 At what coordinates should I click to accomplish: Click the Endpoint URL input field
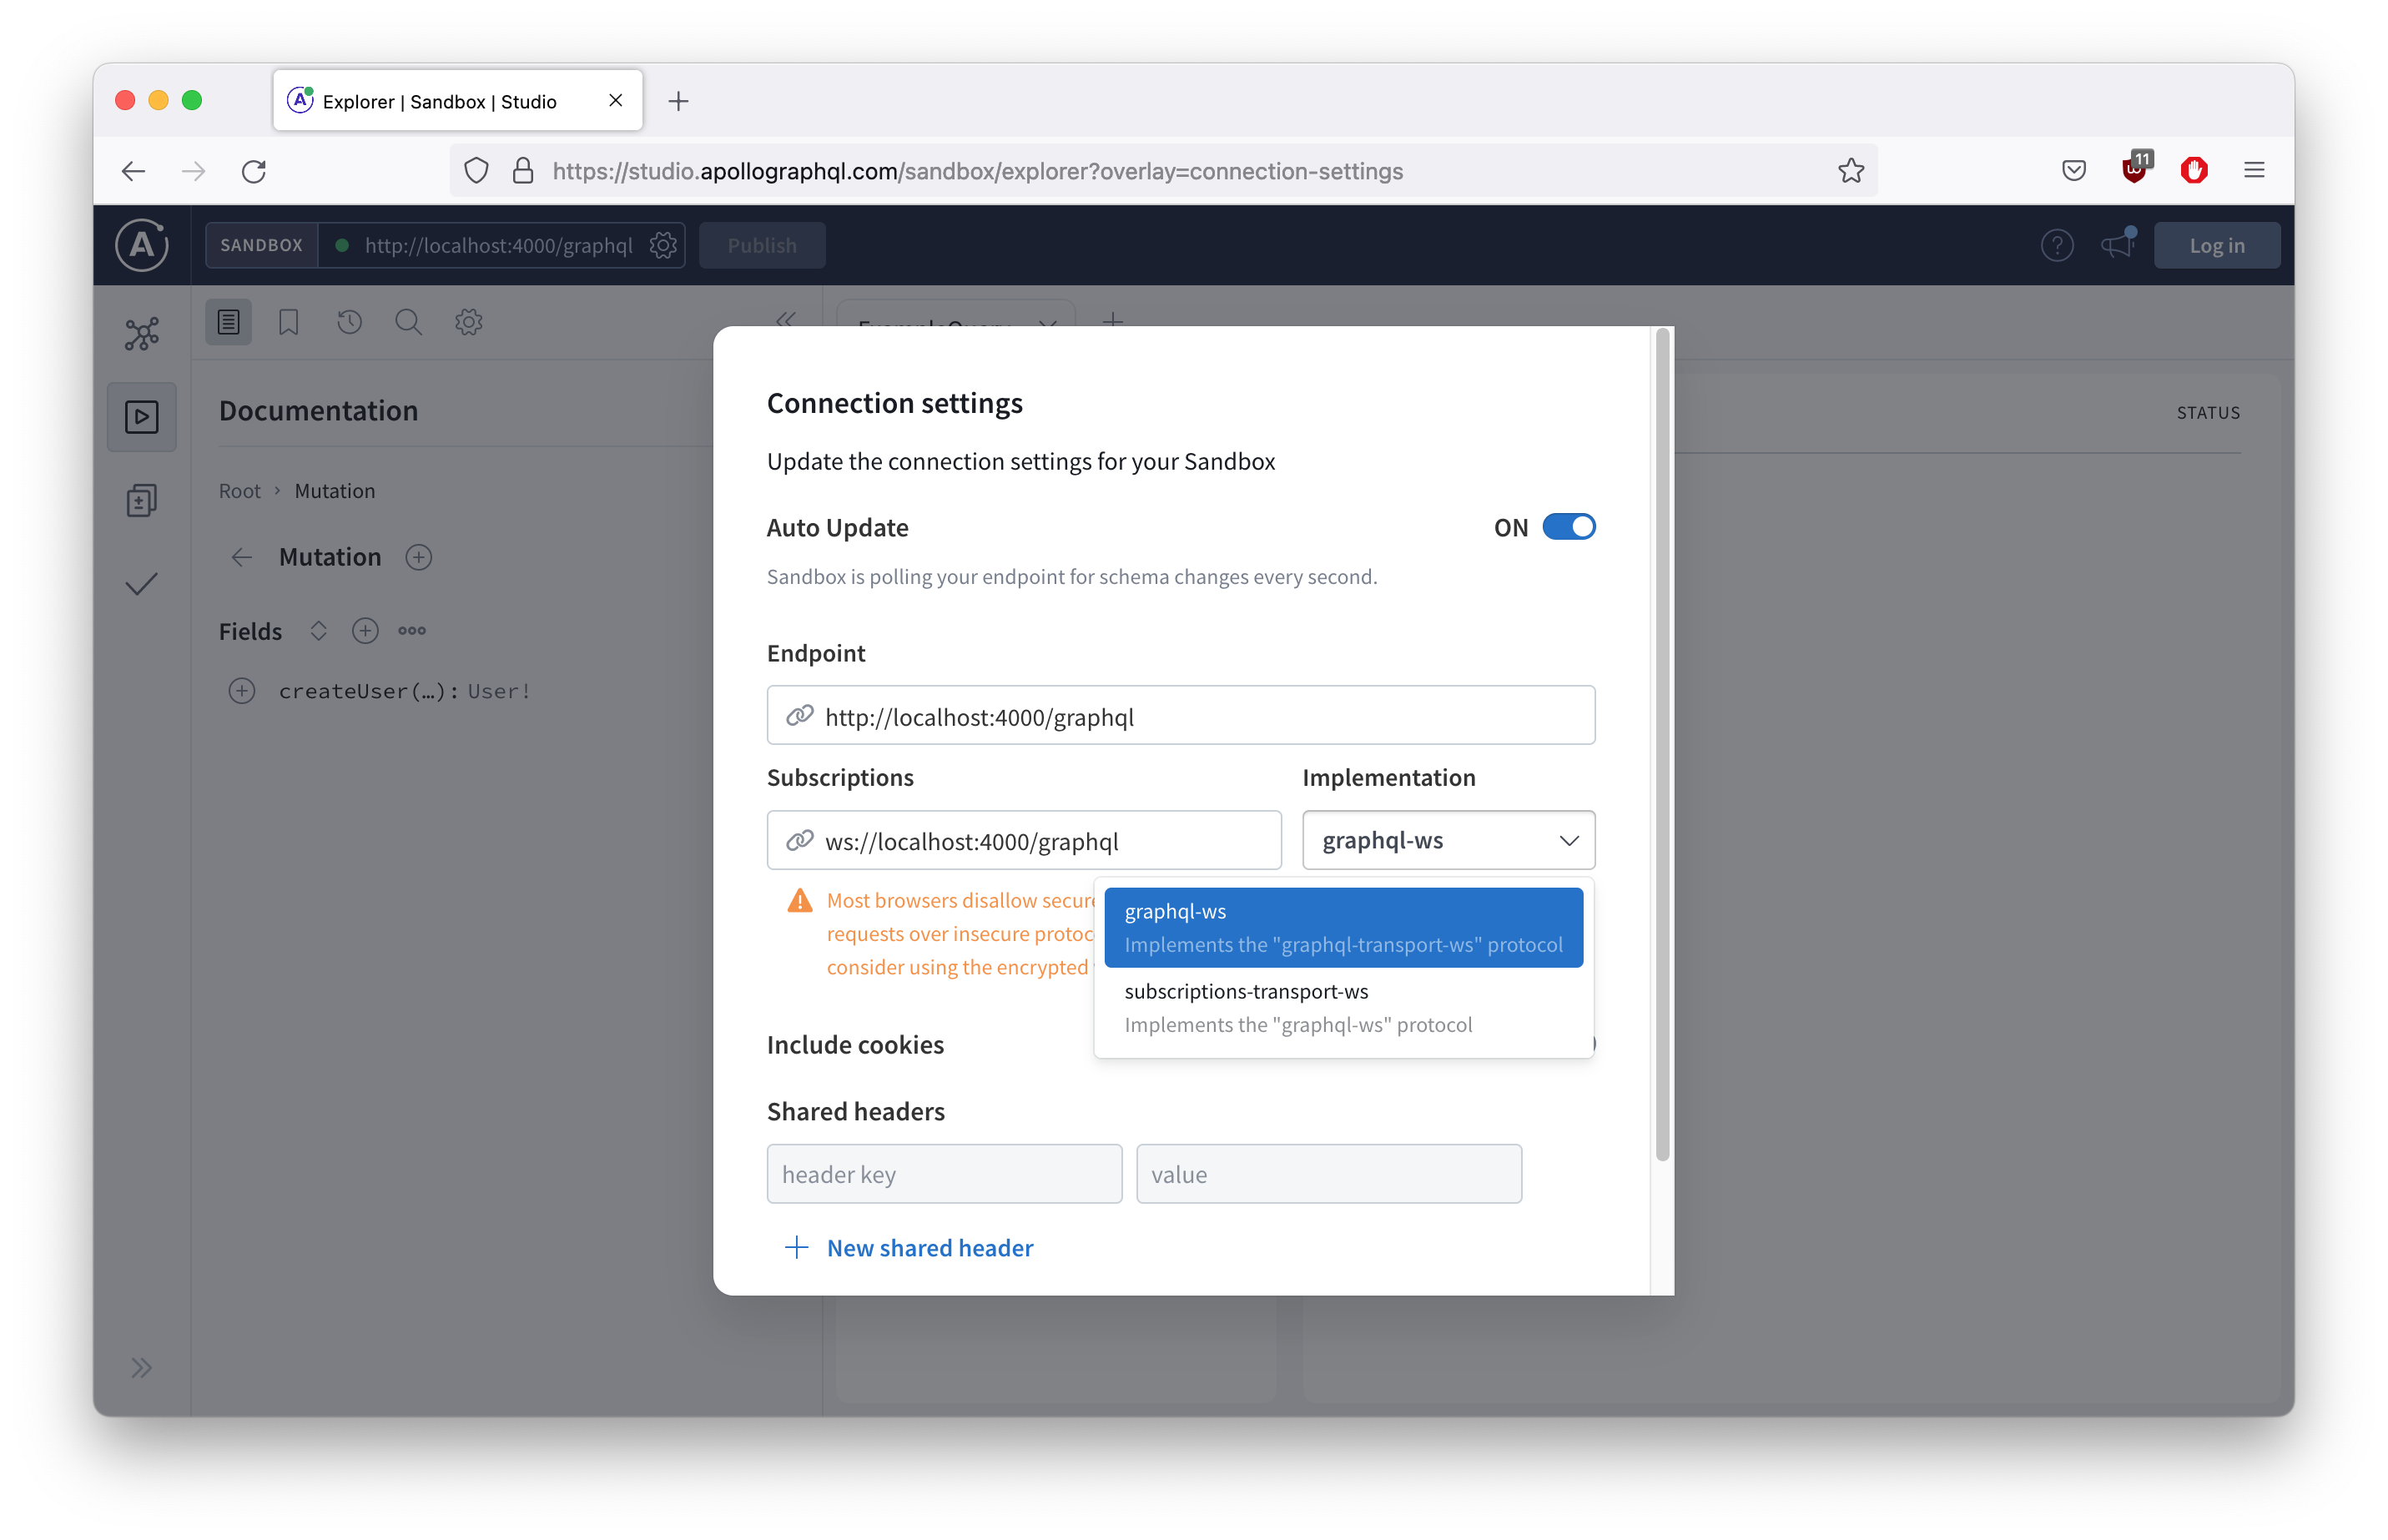[x=1180, y=716]
